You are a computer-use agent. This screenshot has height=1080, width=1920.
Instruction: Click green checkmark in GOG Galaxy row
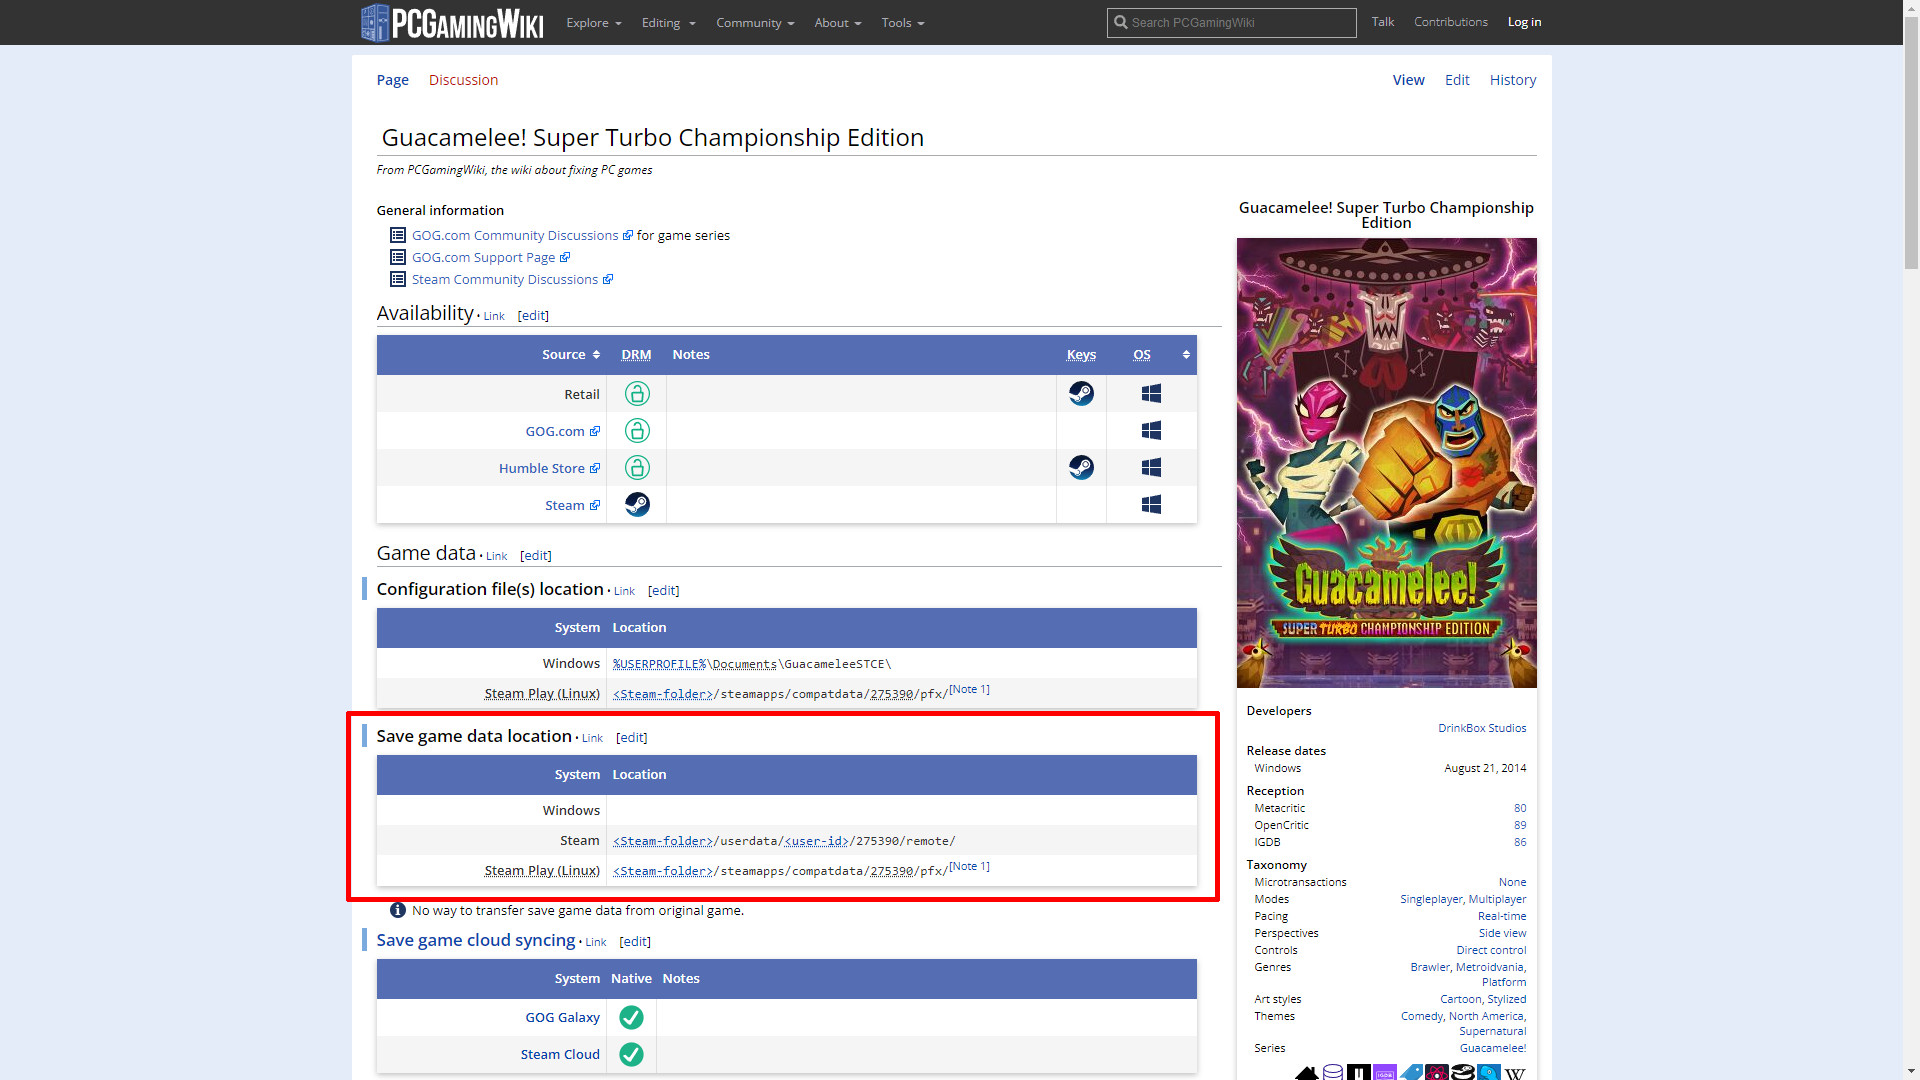pos(631,1017)
